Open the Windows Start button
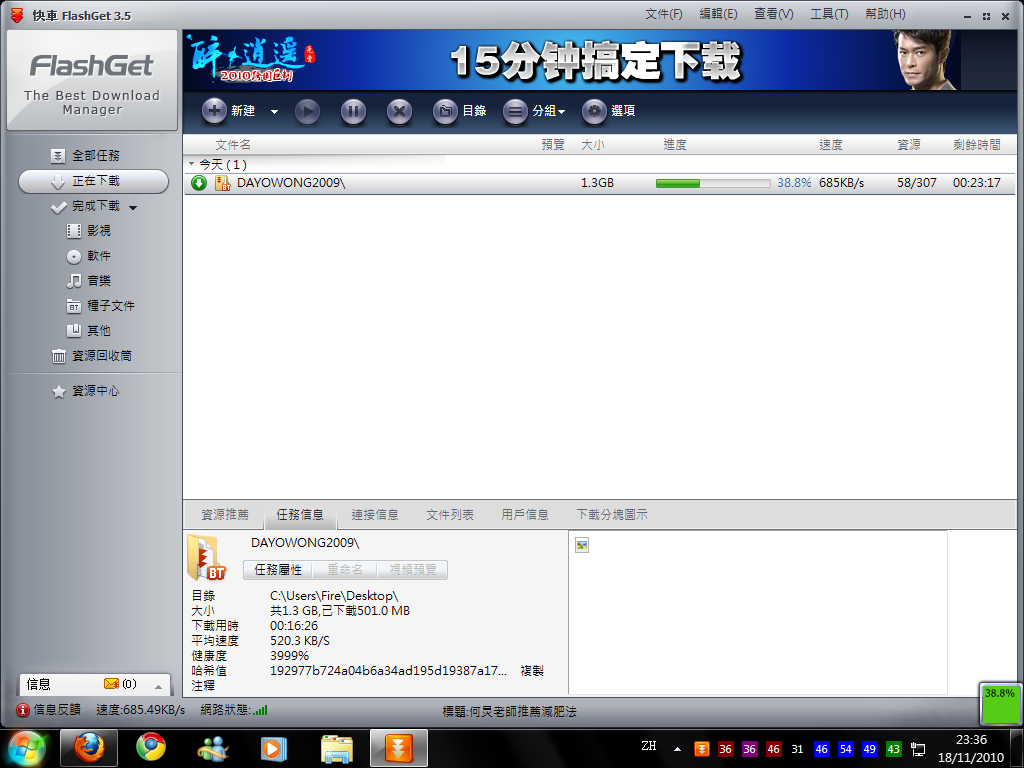The image size is (1024, 768). click(x=27, y=748)
